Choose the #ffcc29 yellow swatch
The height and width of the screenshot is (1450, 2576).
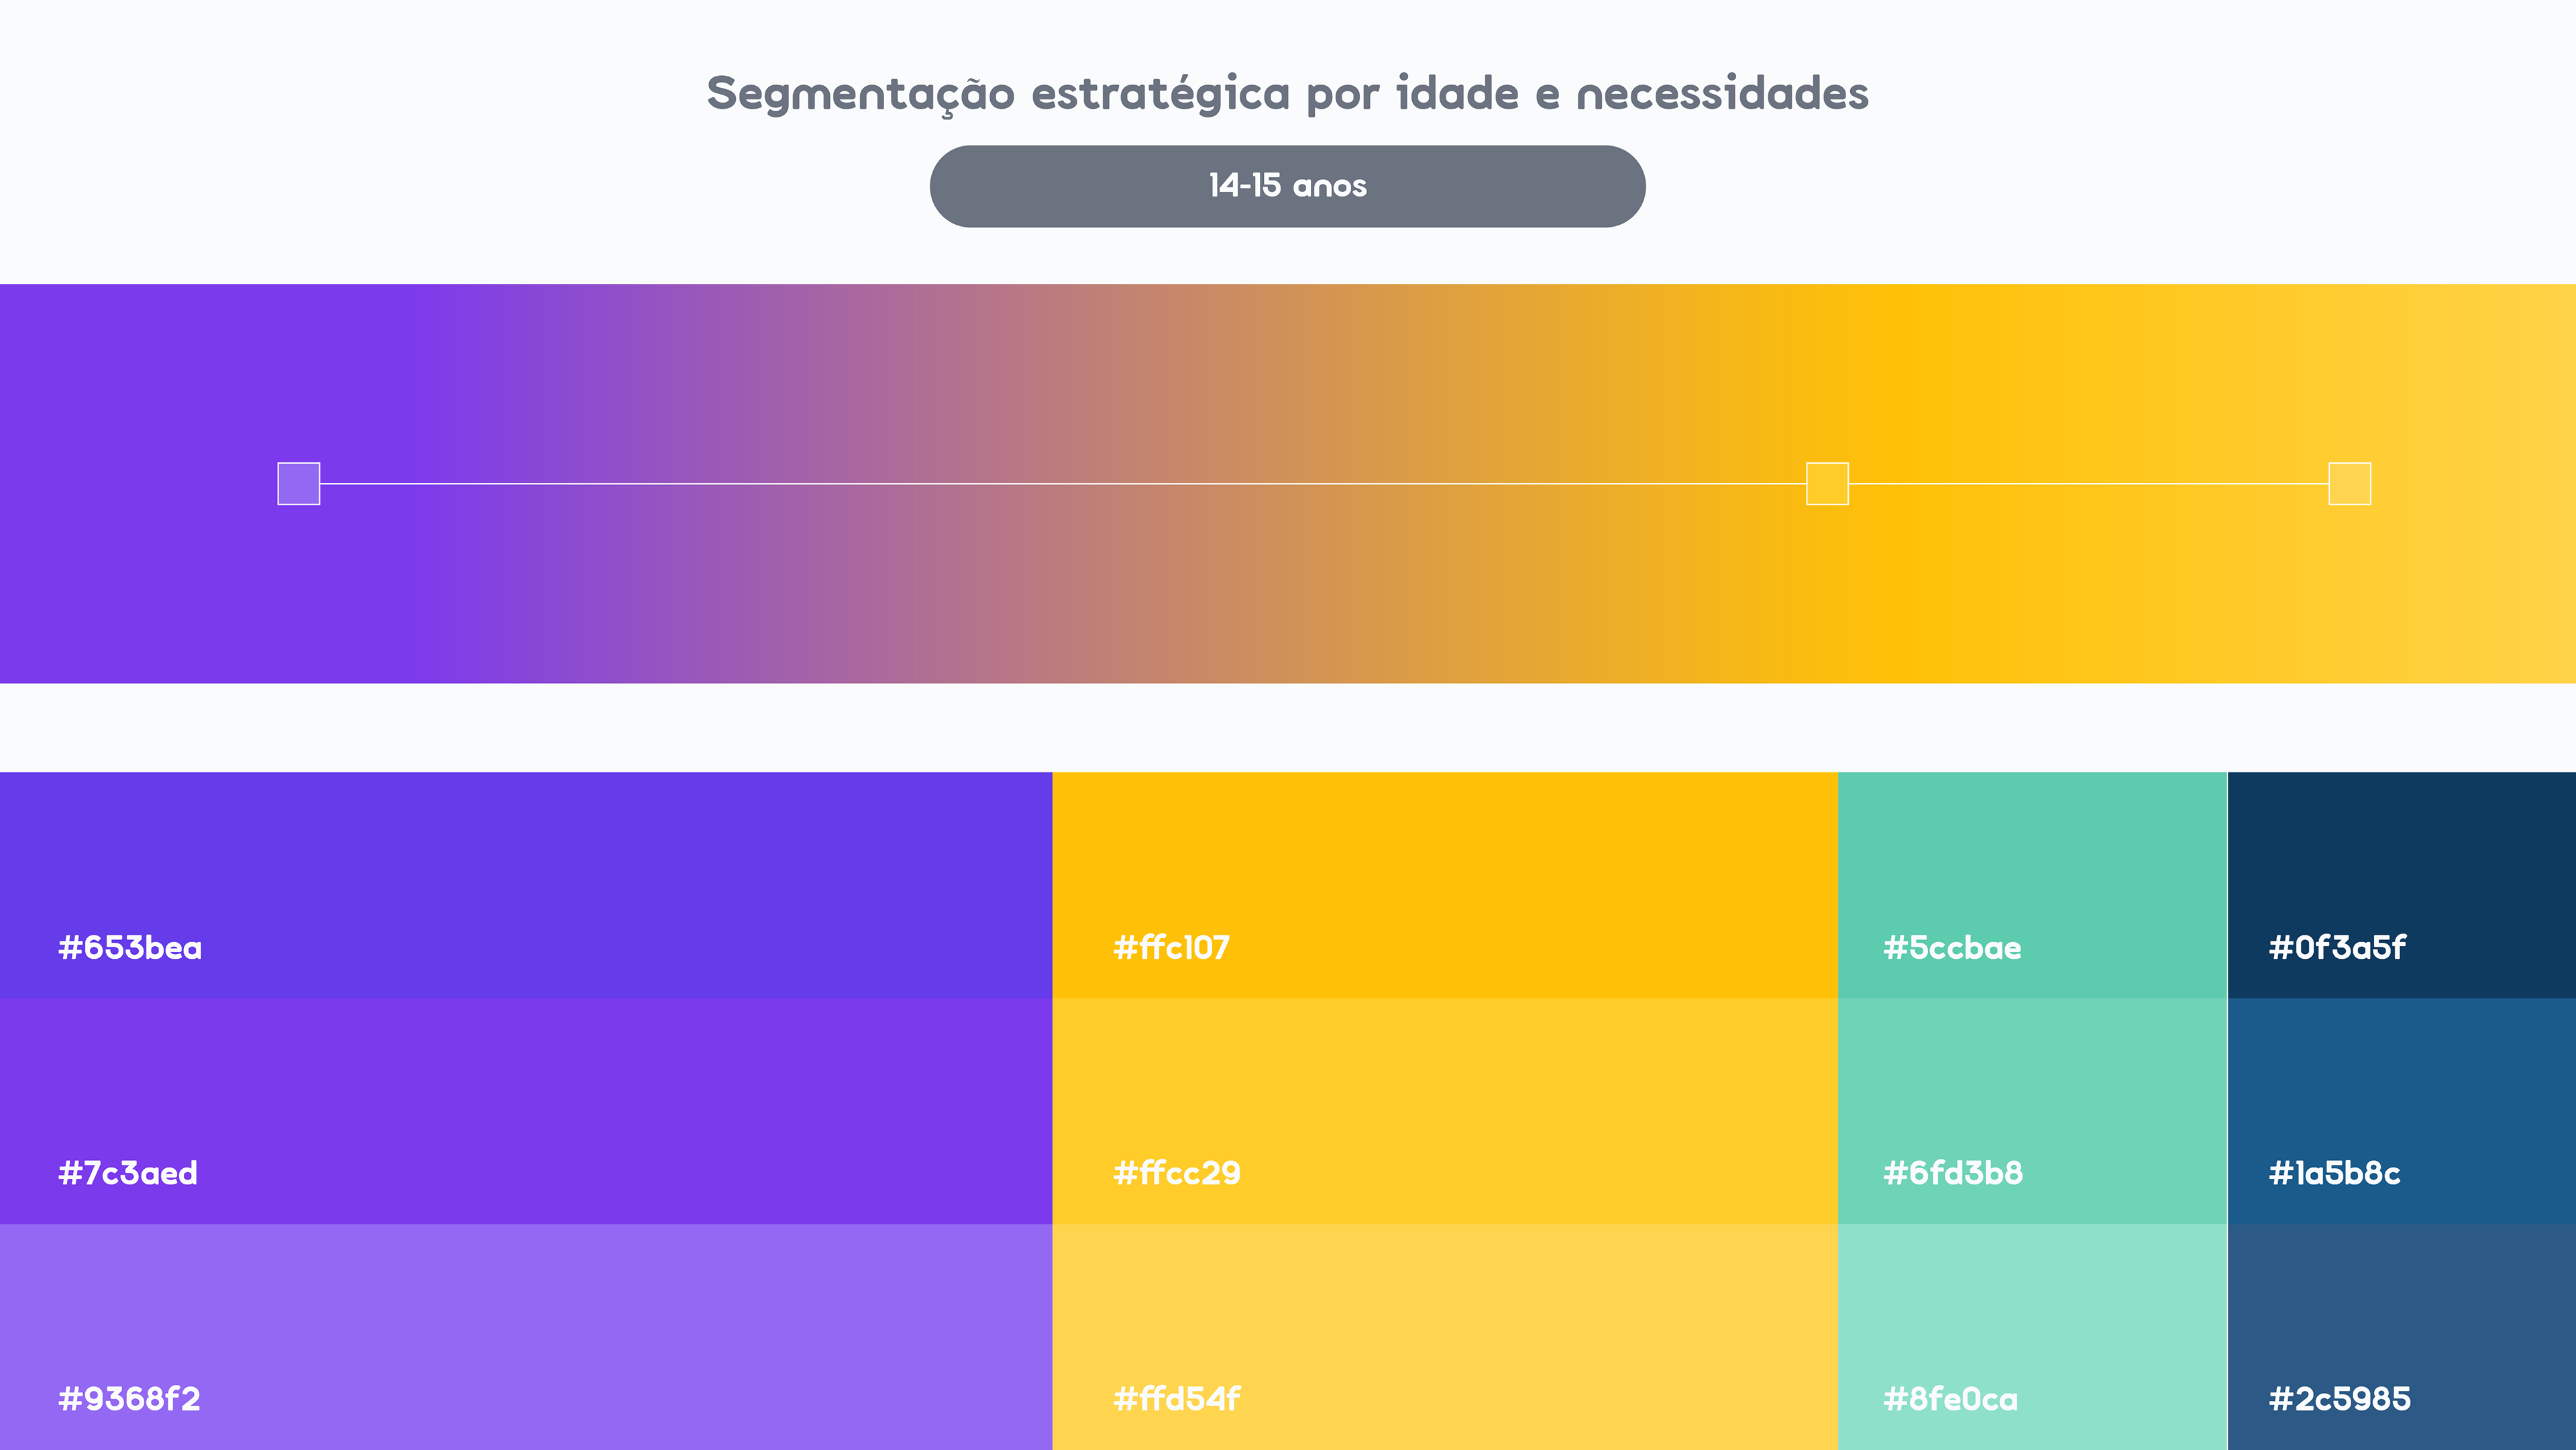(1445, 1111)
